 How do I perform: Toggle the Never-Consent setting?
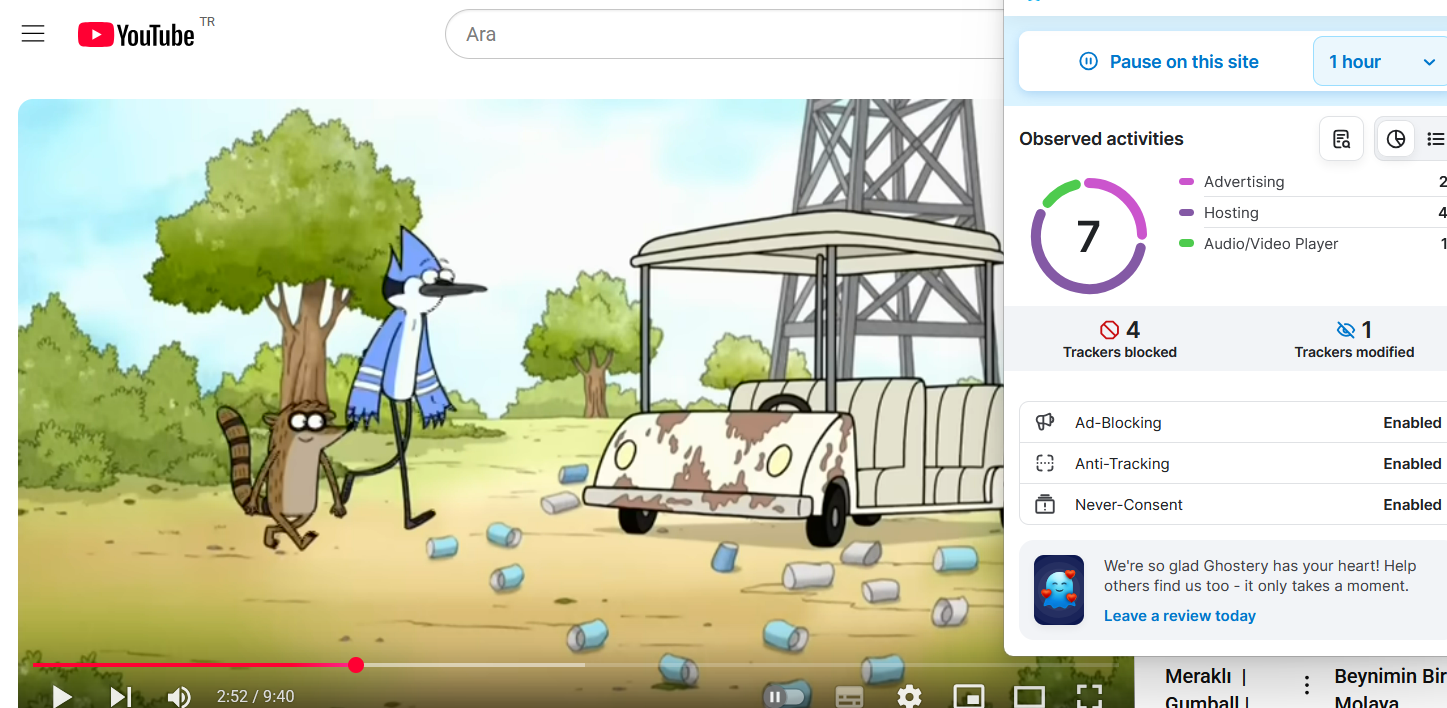pyautogui.click(x=1233, y=505)
